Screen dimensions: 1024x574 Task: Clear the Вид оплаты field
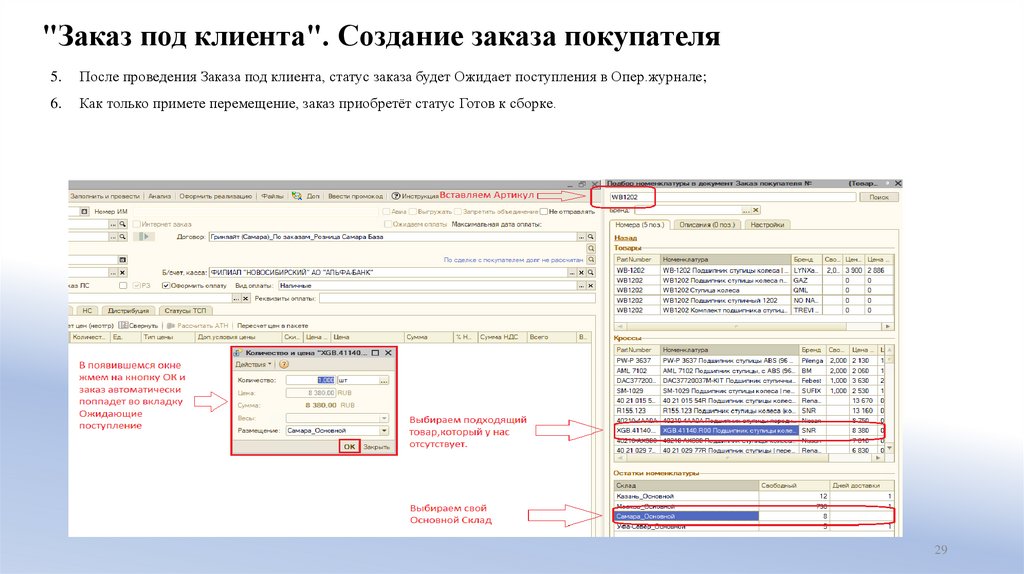[590, 285]
